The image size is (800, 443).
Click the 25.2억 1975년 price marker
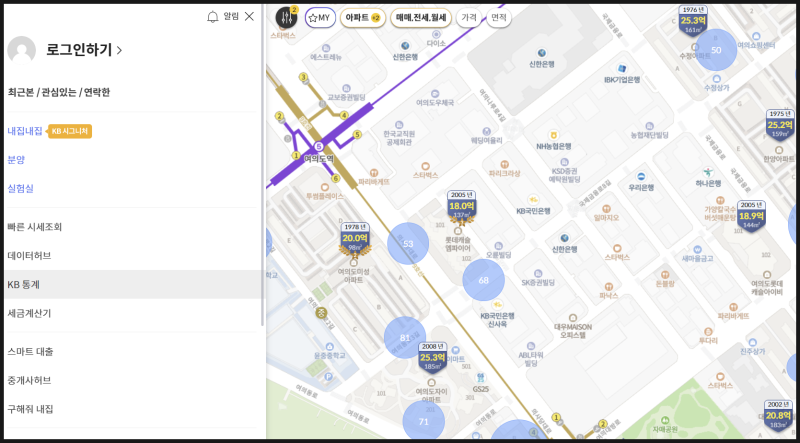click(780, 125)
